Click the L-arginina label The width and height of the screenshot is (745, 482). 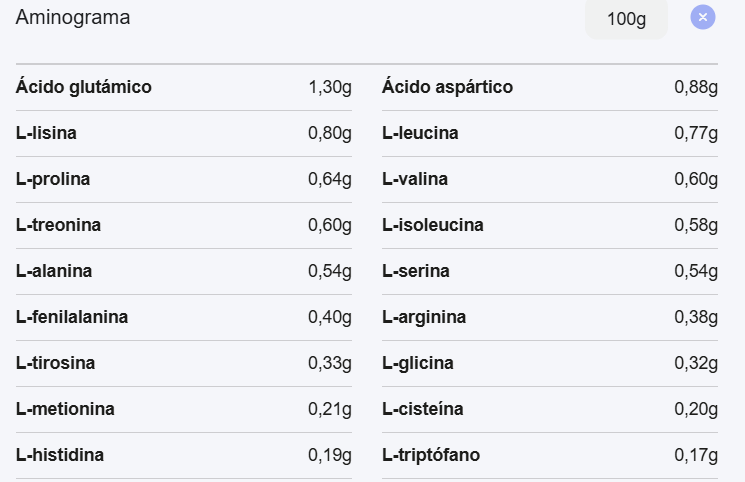[424, 317]
